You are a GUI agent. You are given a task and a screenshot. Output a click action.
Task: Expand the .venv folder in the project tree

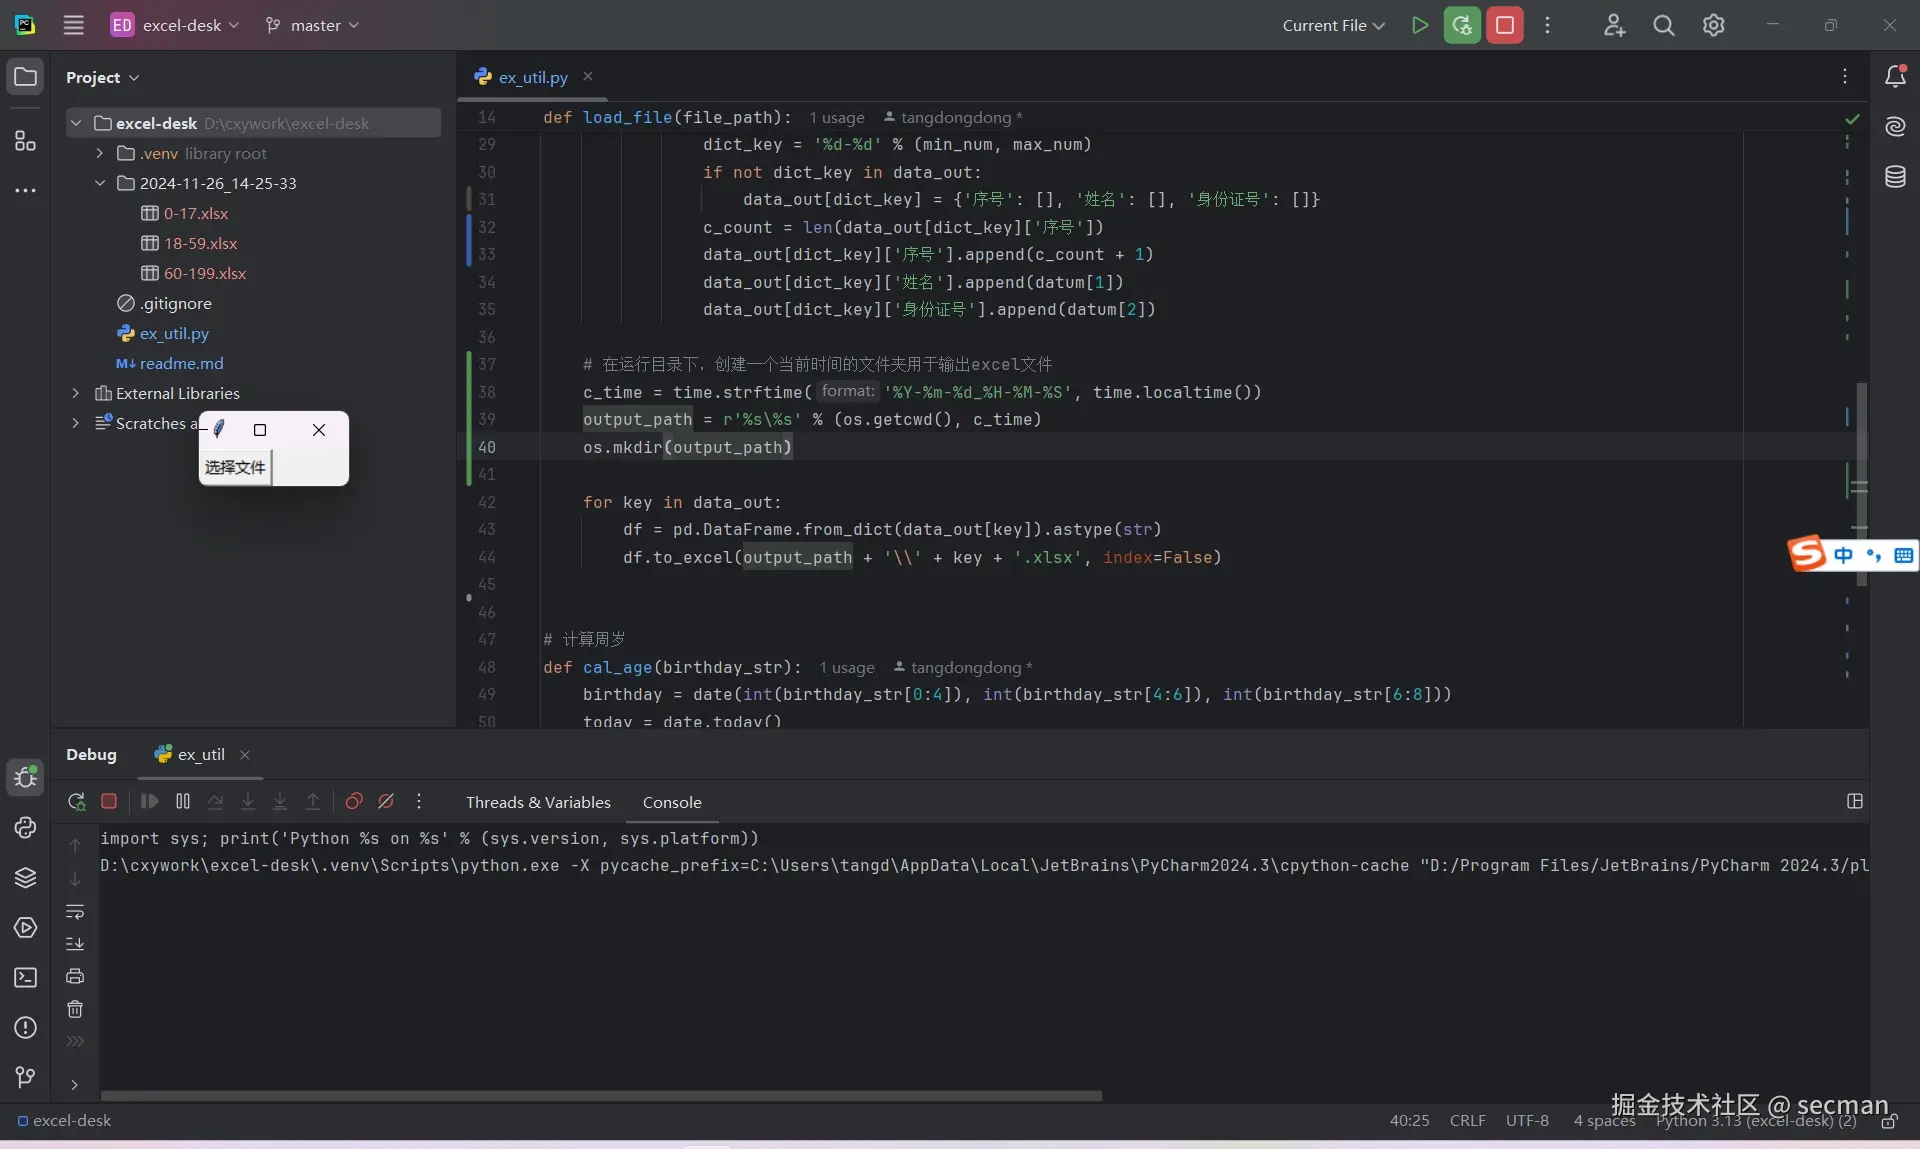[x=99, y=153]
